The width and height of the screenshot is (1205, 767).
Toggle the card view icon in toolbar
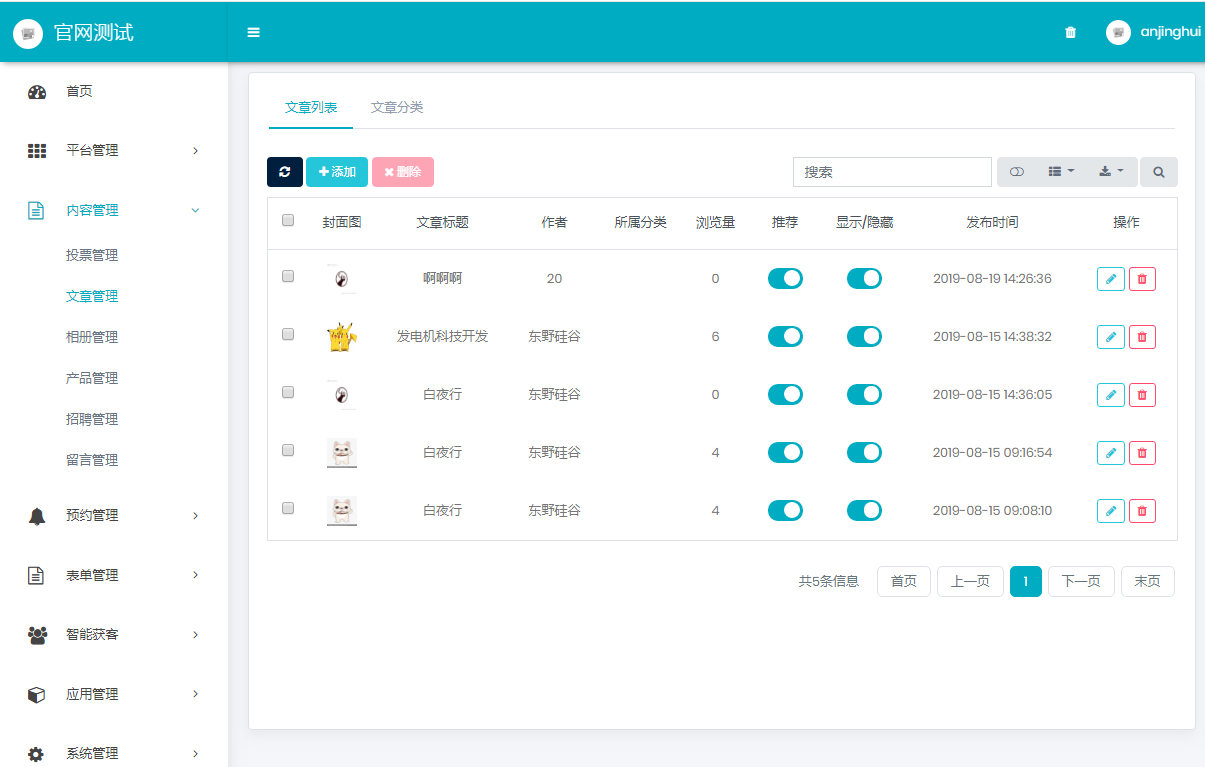[1017, 172]
